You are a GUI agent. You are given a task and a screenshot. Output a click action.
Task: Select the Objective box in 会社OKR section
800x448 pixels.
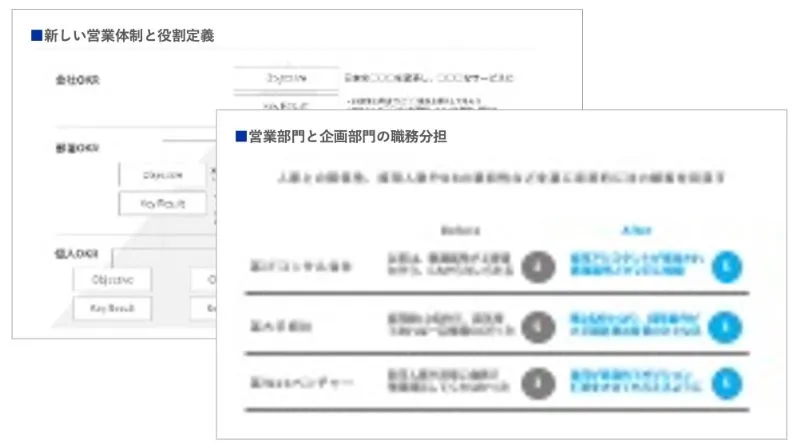click(x=286, y=78)
